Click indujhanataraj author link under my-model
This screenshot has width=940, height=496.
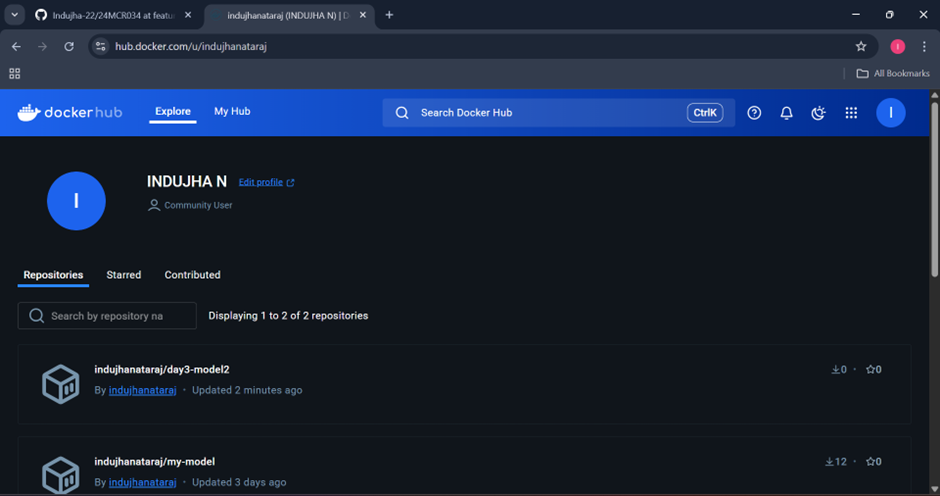pyautogui.click(x=143, y=482)
